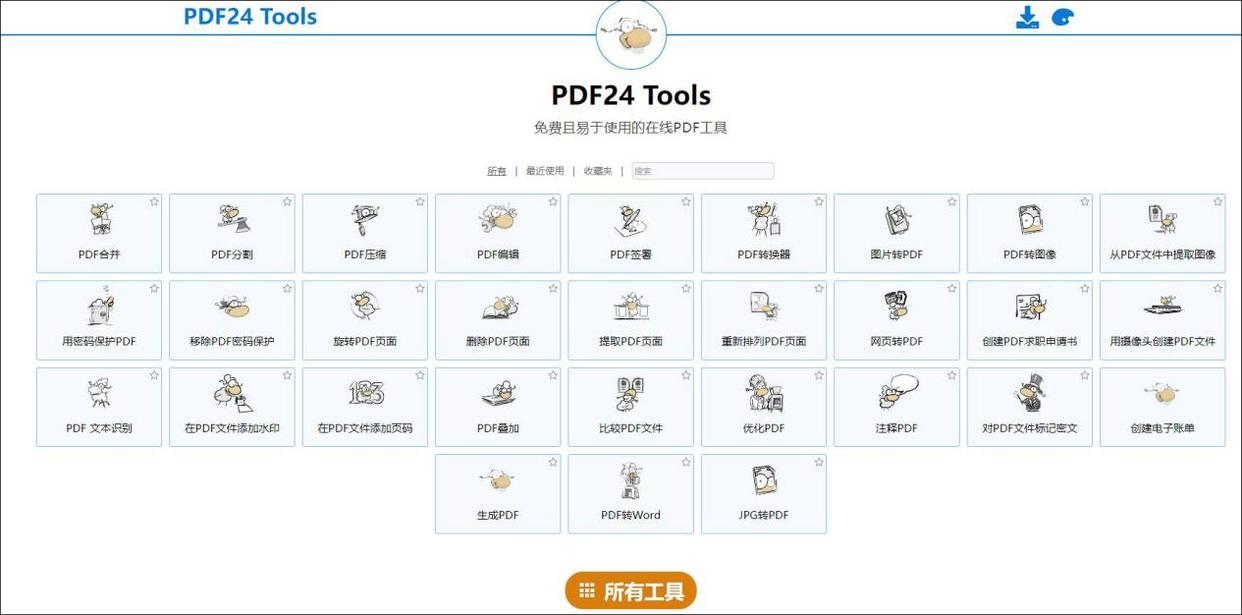Open the 用摄像头创建PDF文件 icon
The image size is (1242, 615).
1163,305
